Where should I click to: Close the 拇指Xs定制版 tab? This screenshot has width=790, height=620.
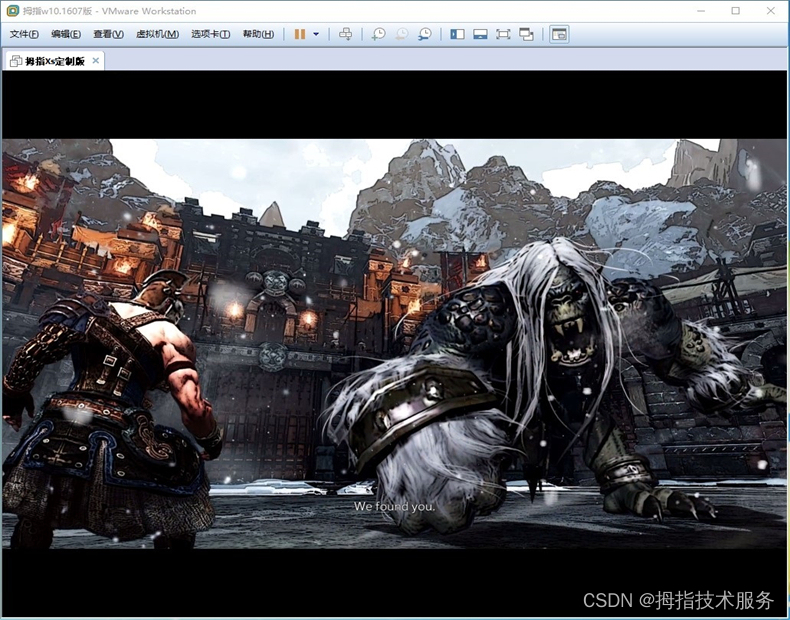tap(95, 61)
